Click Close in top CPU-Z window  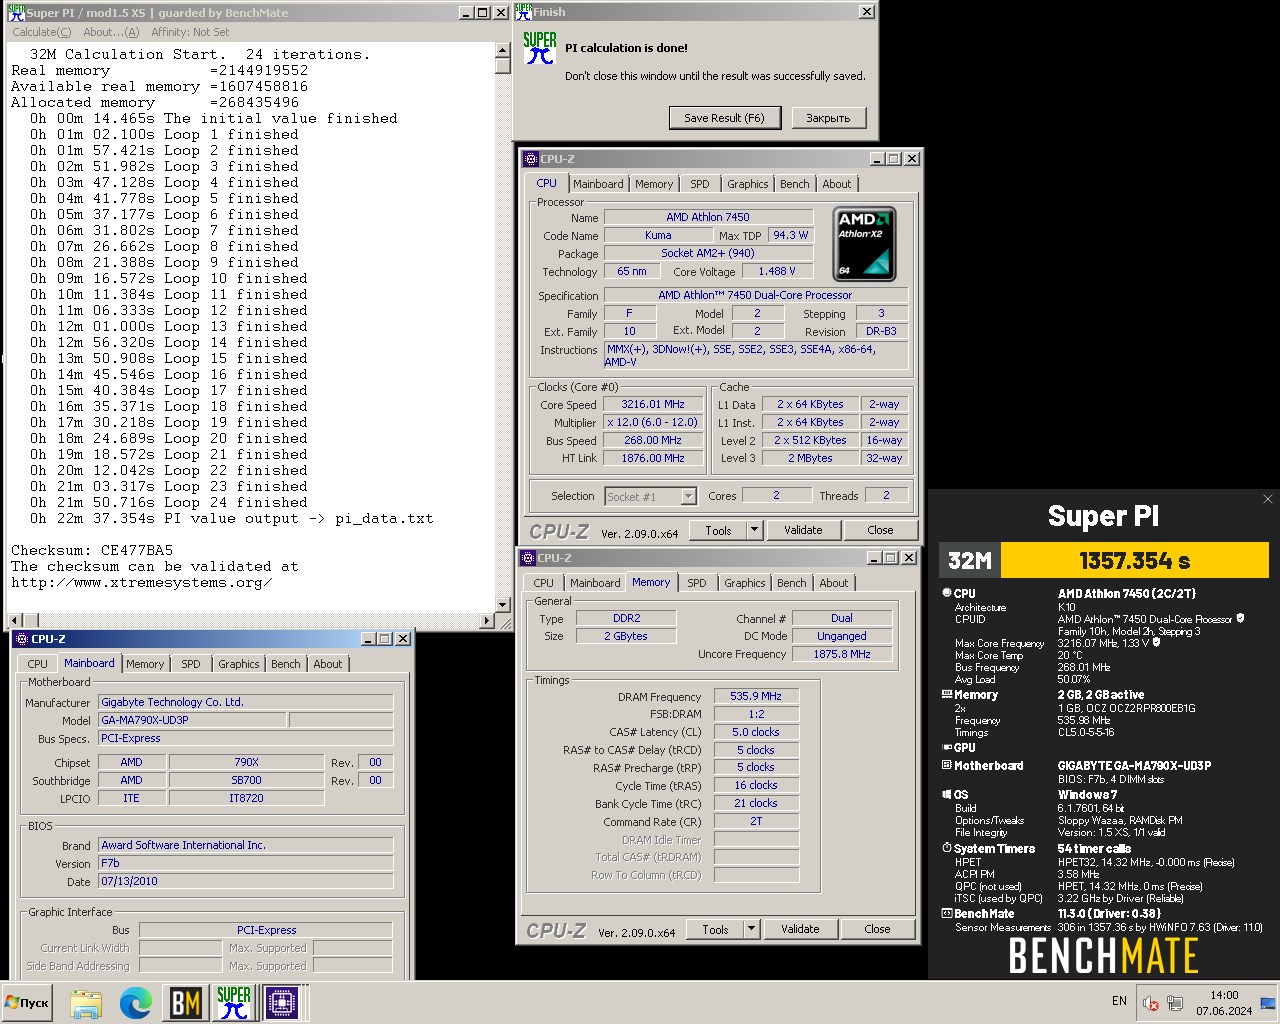(x=880, y=530)
